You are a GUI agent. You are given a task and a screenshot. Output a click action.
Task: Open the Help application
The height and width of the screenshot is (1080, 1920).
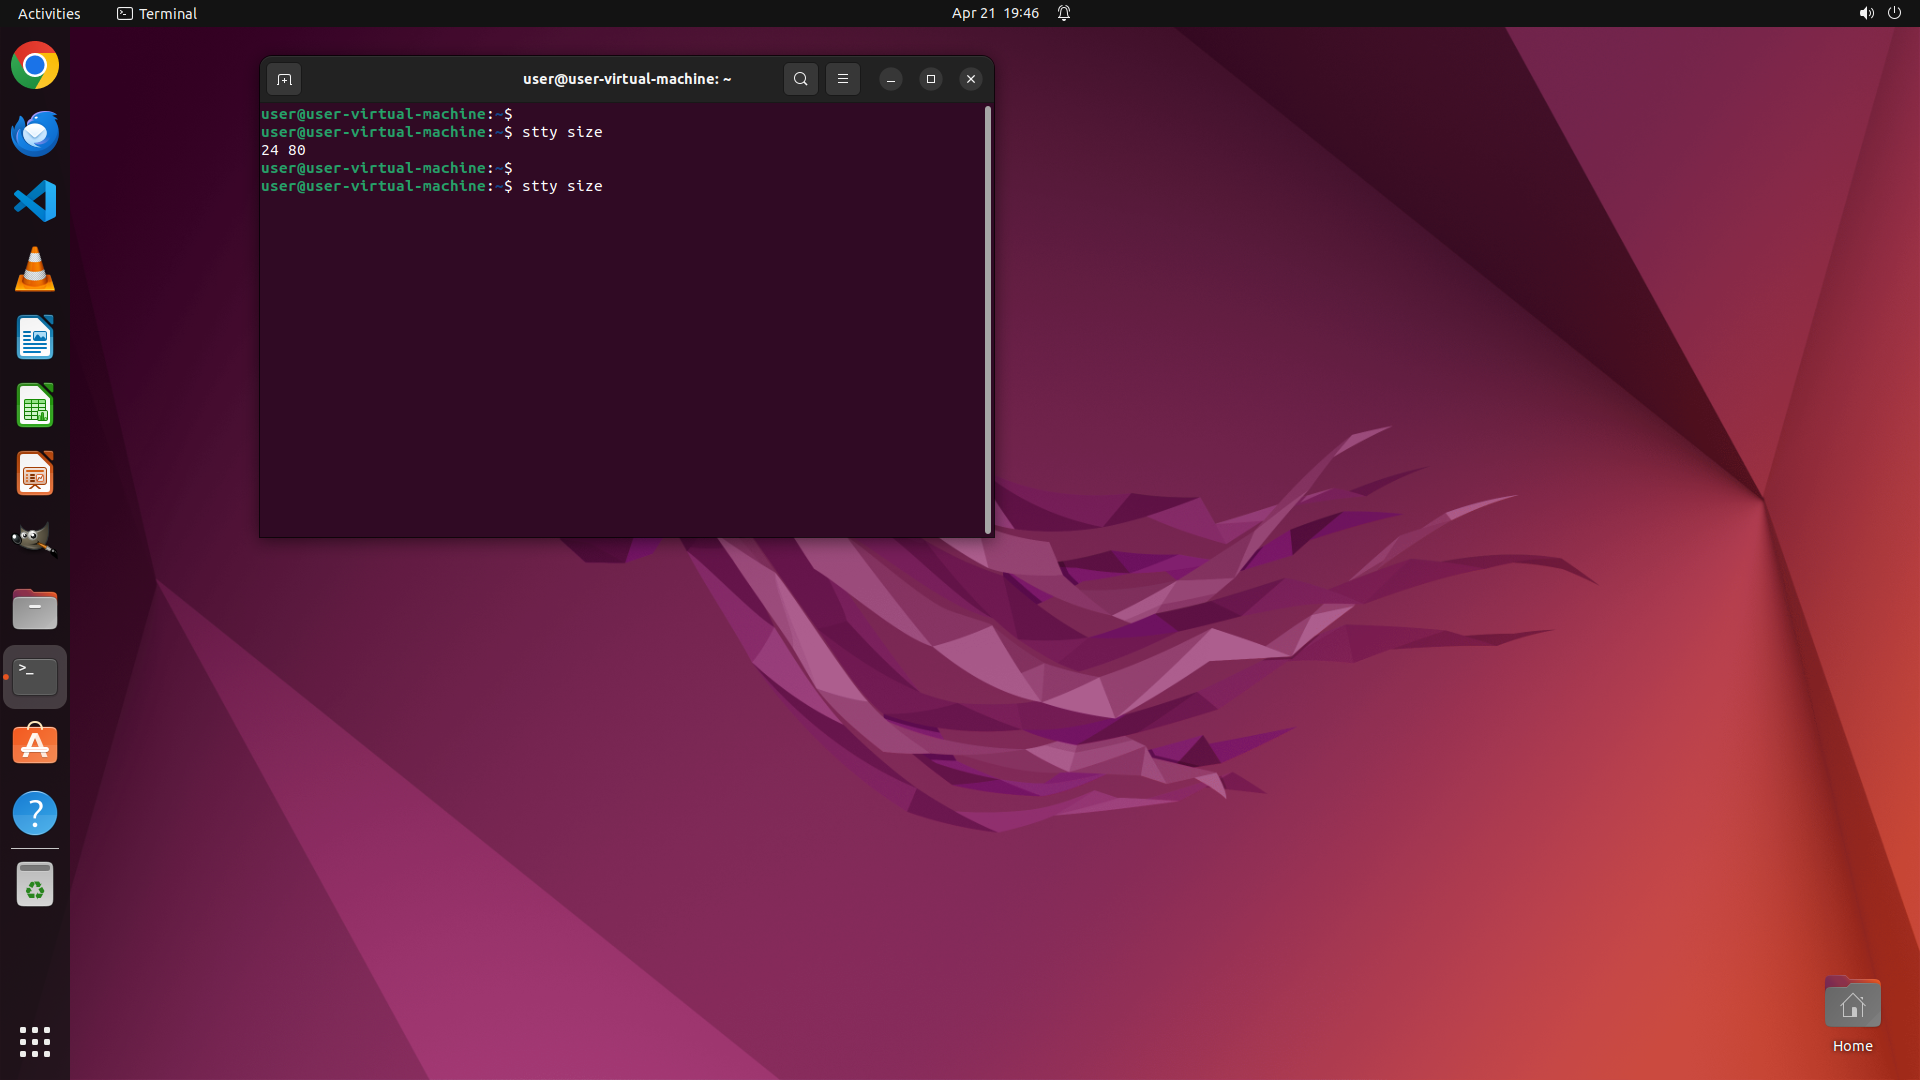pos(35,813)
